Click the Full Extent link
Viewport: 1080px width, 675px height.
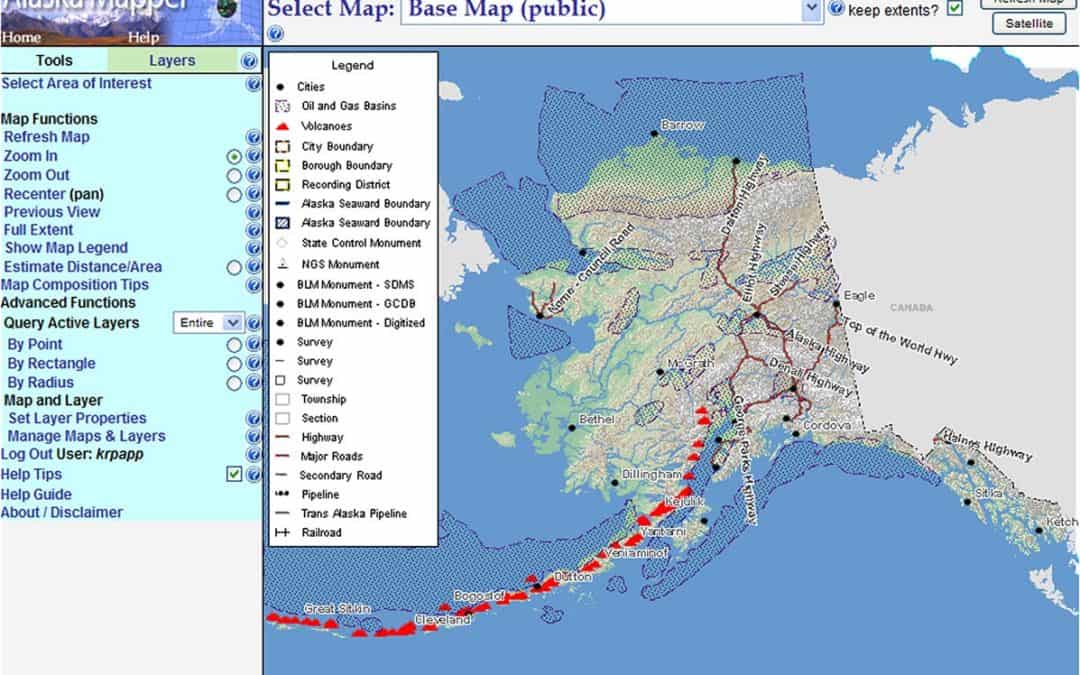tap(38, 230)
